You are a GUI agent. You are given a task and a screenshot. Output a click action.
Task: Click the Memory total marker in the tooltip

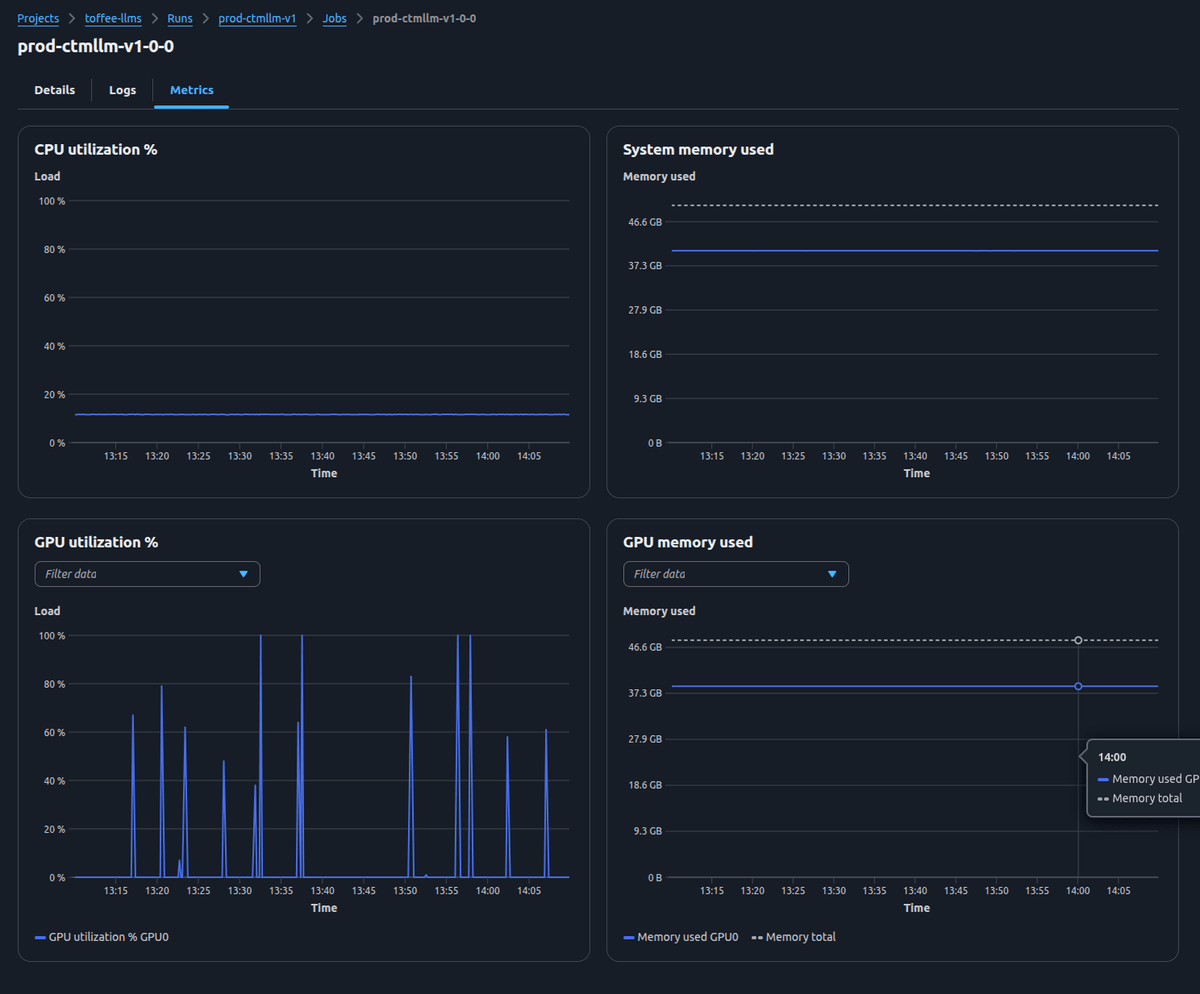tap(1103, 798)
